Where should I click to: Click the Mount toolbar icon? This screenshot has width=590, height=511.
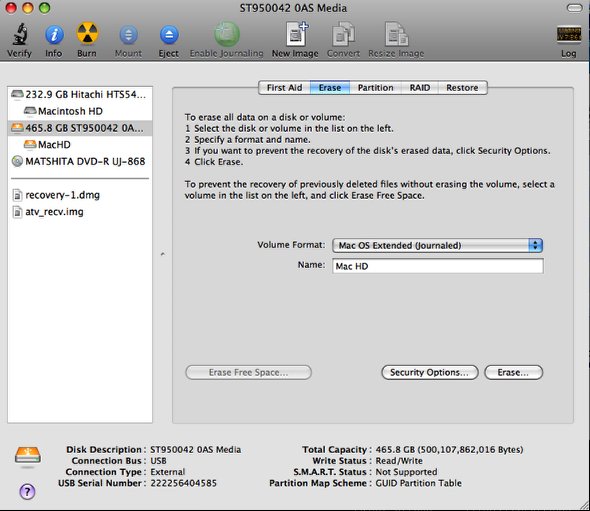[x=128, y=35]
